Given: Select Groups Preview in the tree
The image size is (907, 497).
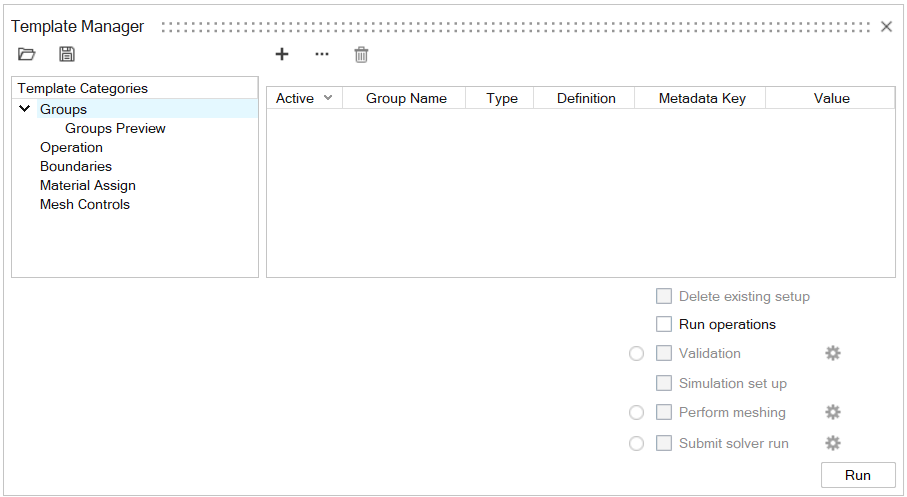Looking at the screenshot, I should [115, 128].
